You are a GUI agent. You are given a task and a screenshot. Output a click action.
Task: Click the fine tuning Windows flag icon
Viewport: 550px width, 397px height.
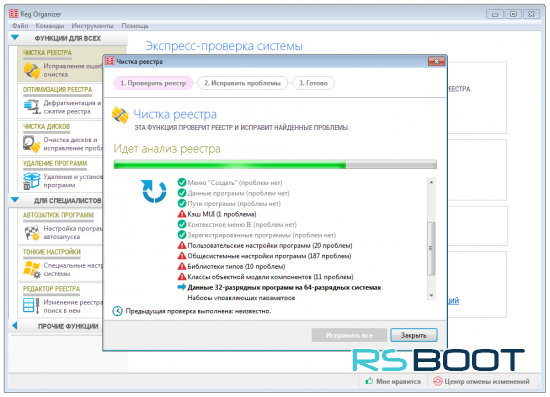pyautogui.click(x=32, y=269)
